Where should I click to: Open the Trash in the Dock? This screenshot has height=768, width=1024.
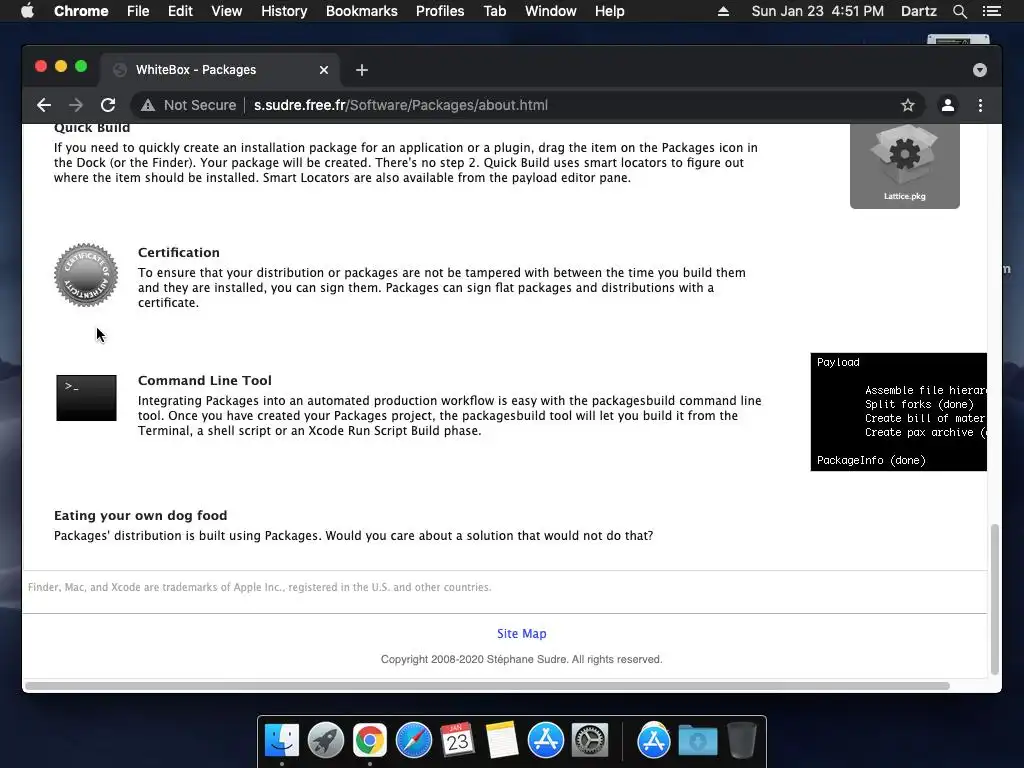[741, 741]
